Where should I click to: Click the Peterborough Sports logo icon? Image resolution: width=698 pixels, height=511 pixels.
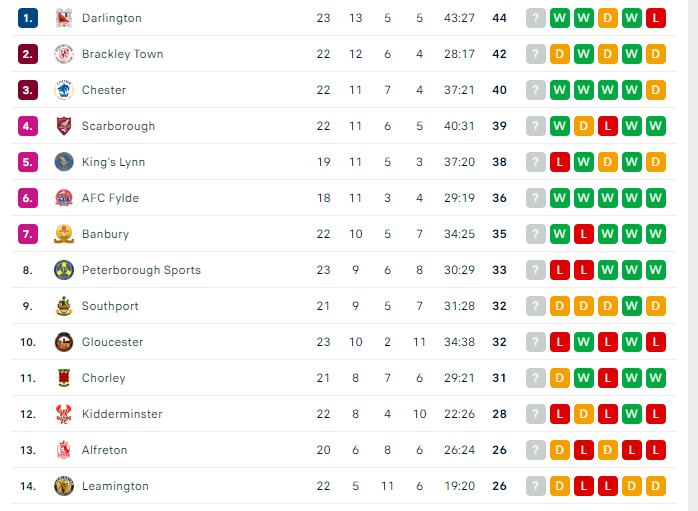click(x=64, y=270)
